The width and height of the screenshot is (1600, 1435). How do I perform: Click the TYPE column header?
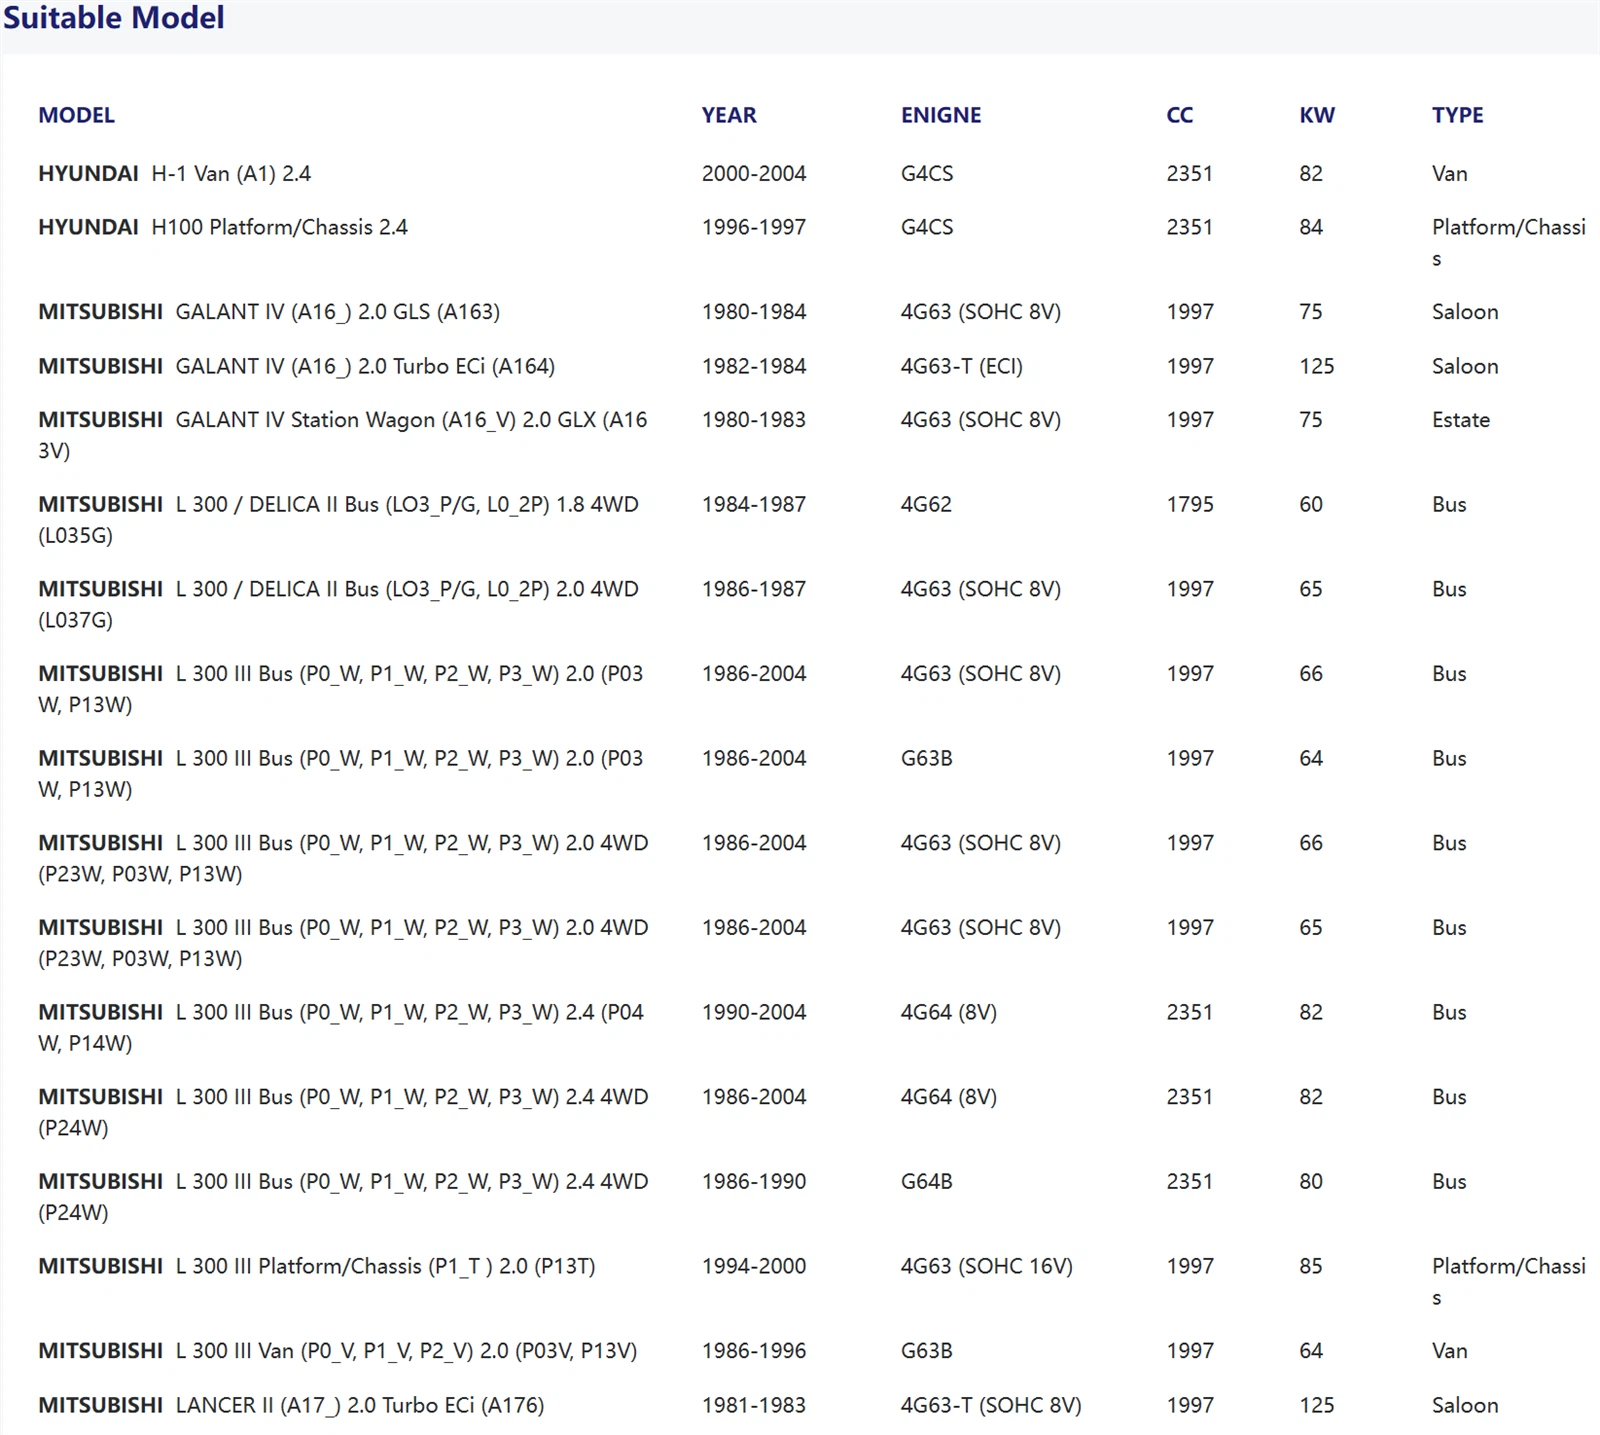click(x=1457, y=115)
